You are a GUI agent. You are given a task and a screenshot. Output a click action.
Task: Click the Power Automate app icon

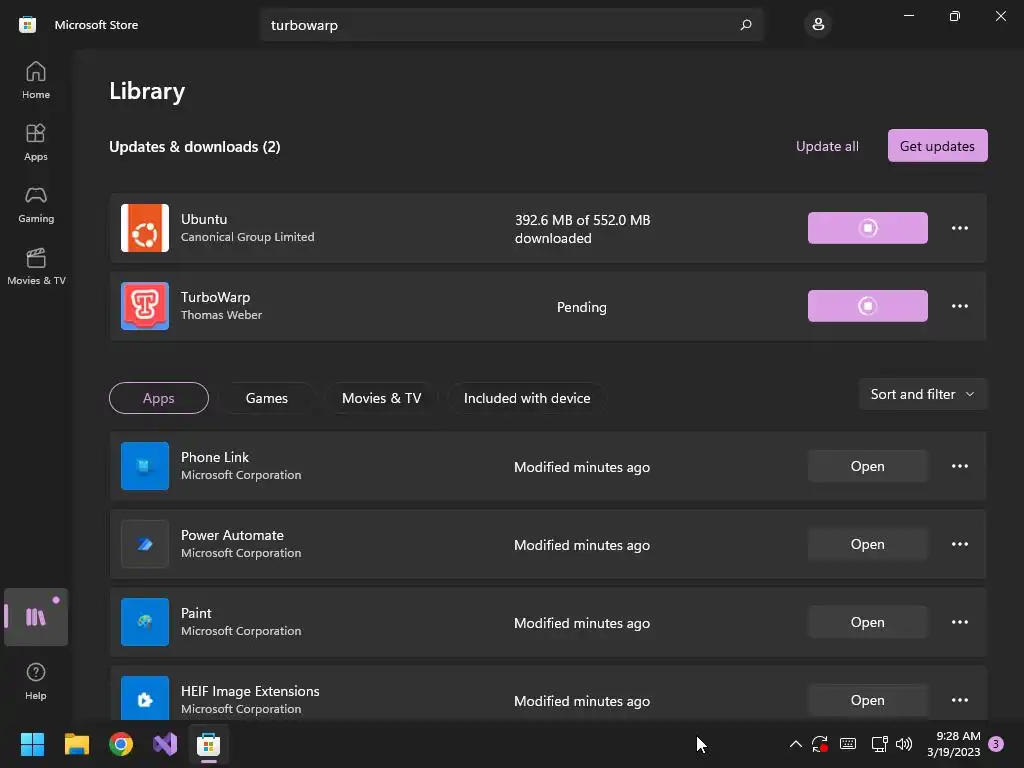145,544
